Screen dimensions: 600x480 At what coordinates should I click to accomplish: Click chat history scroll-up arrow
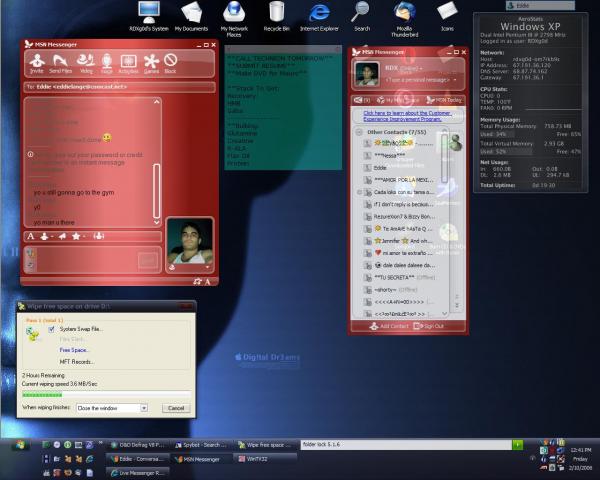click(157, 102)
